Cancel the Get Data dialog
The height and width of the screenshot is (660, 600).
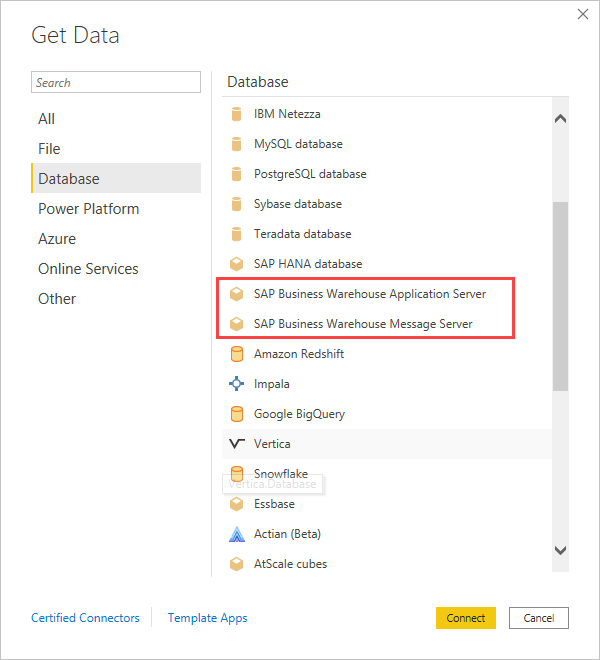click(x=539, y=618)
